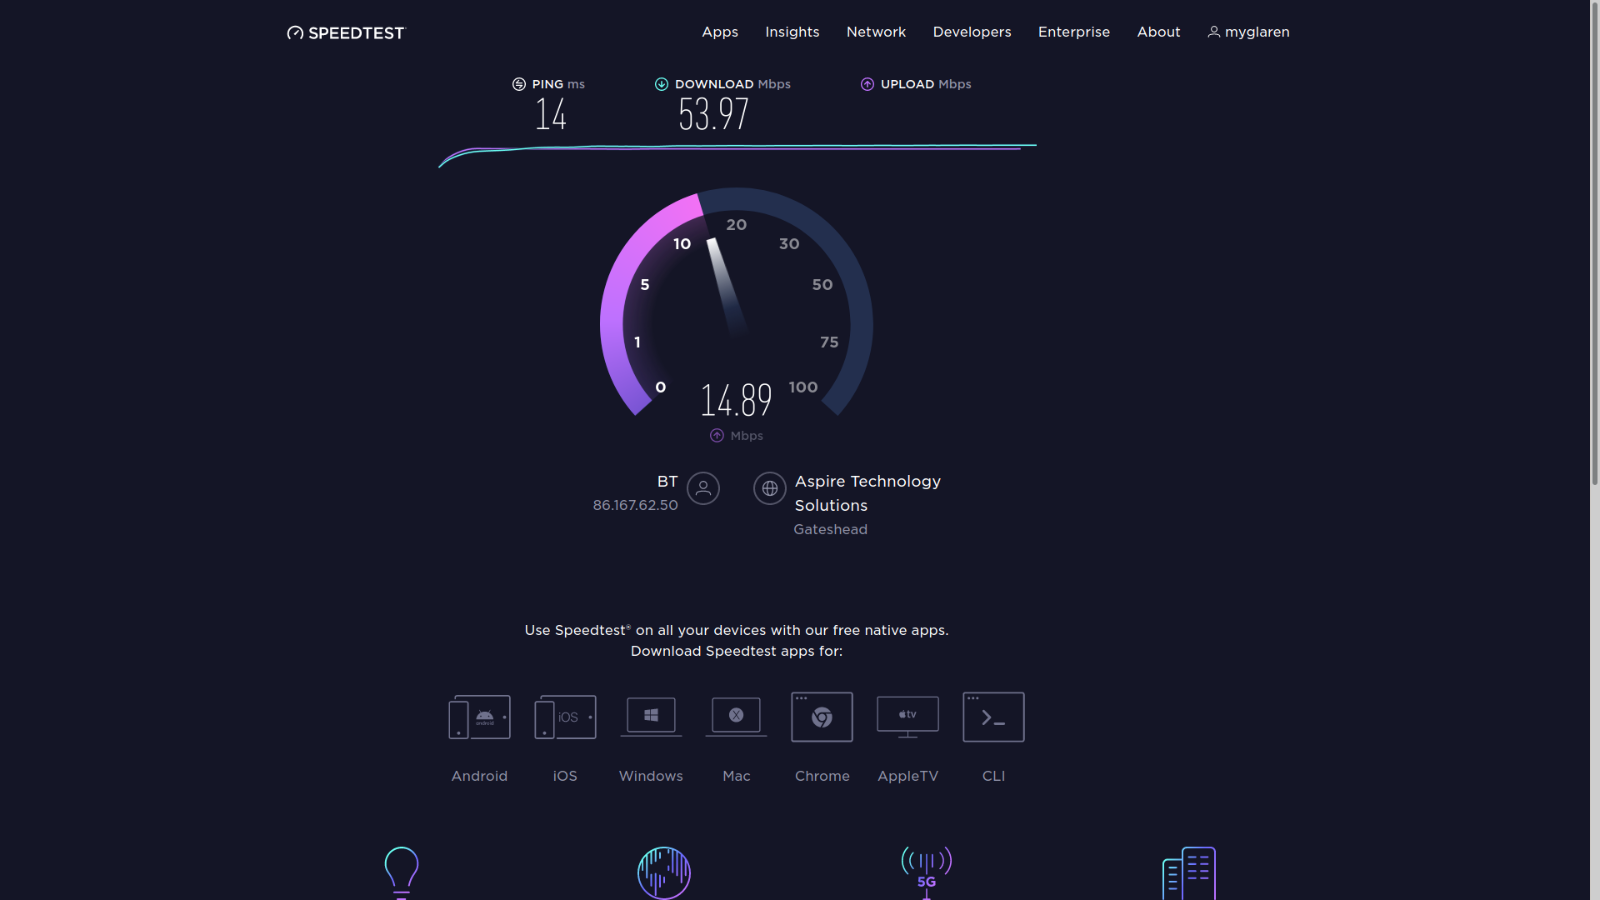Click the Android text link

tap(480, 776)
